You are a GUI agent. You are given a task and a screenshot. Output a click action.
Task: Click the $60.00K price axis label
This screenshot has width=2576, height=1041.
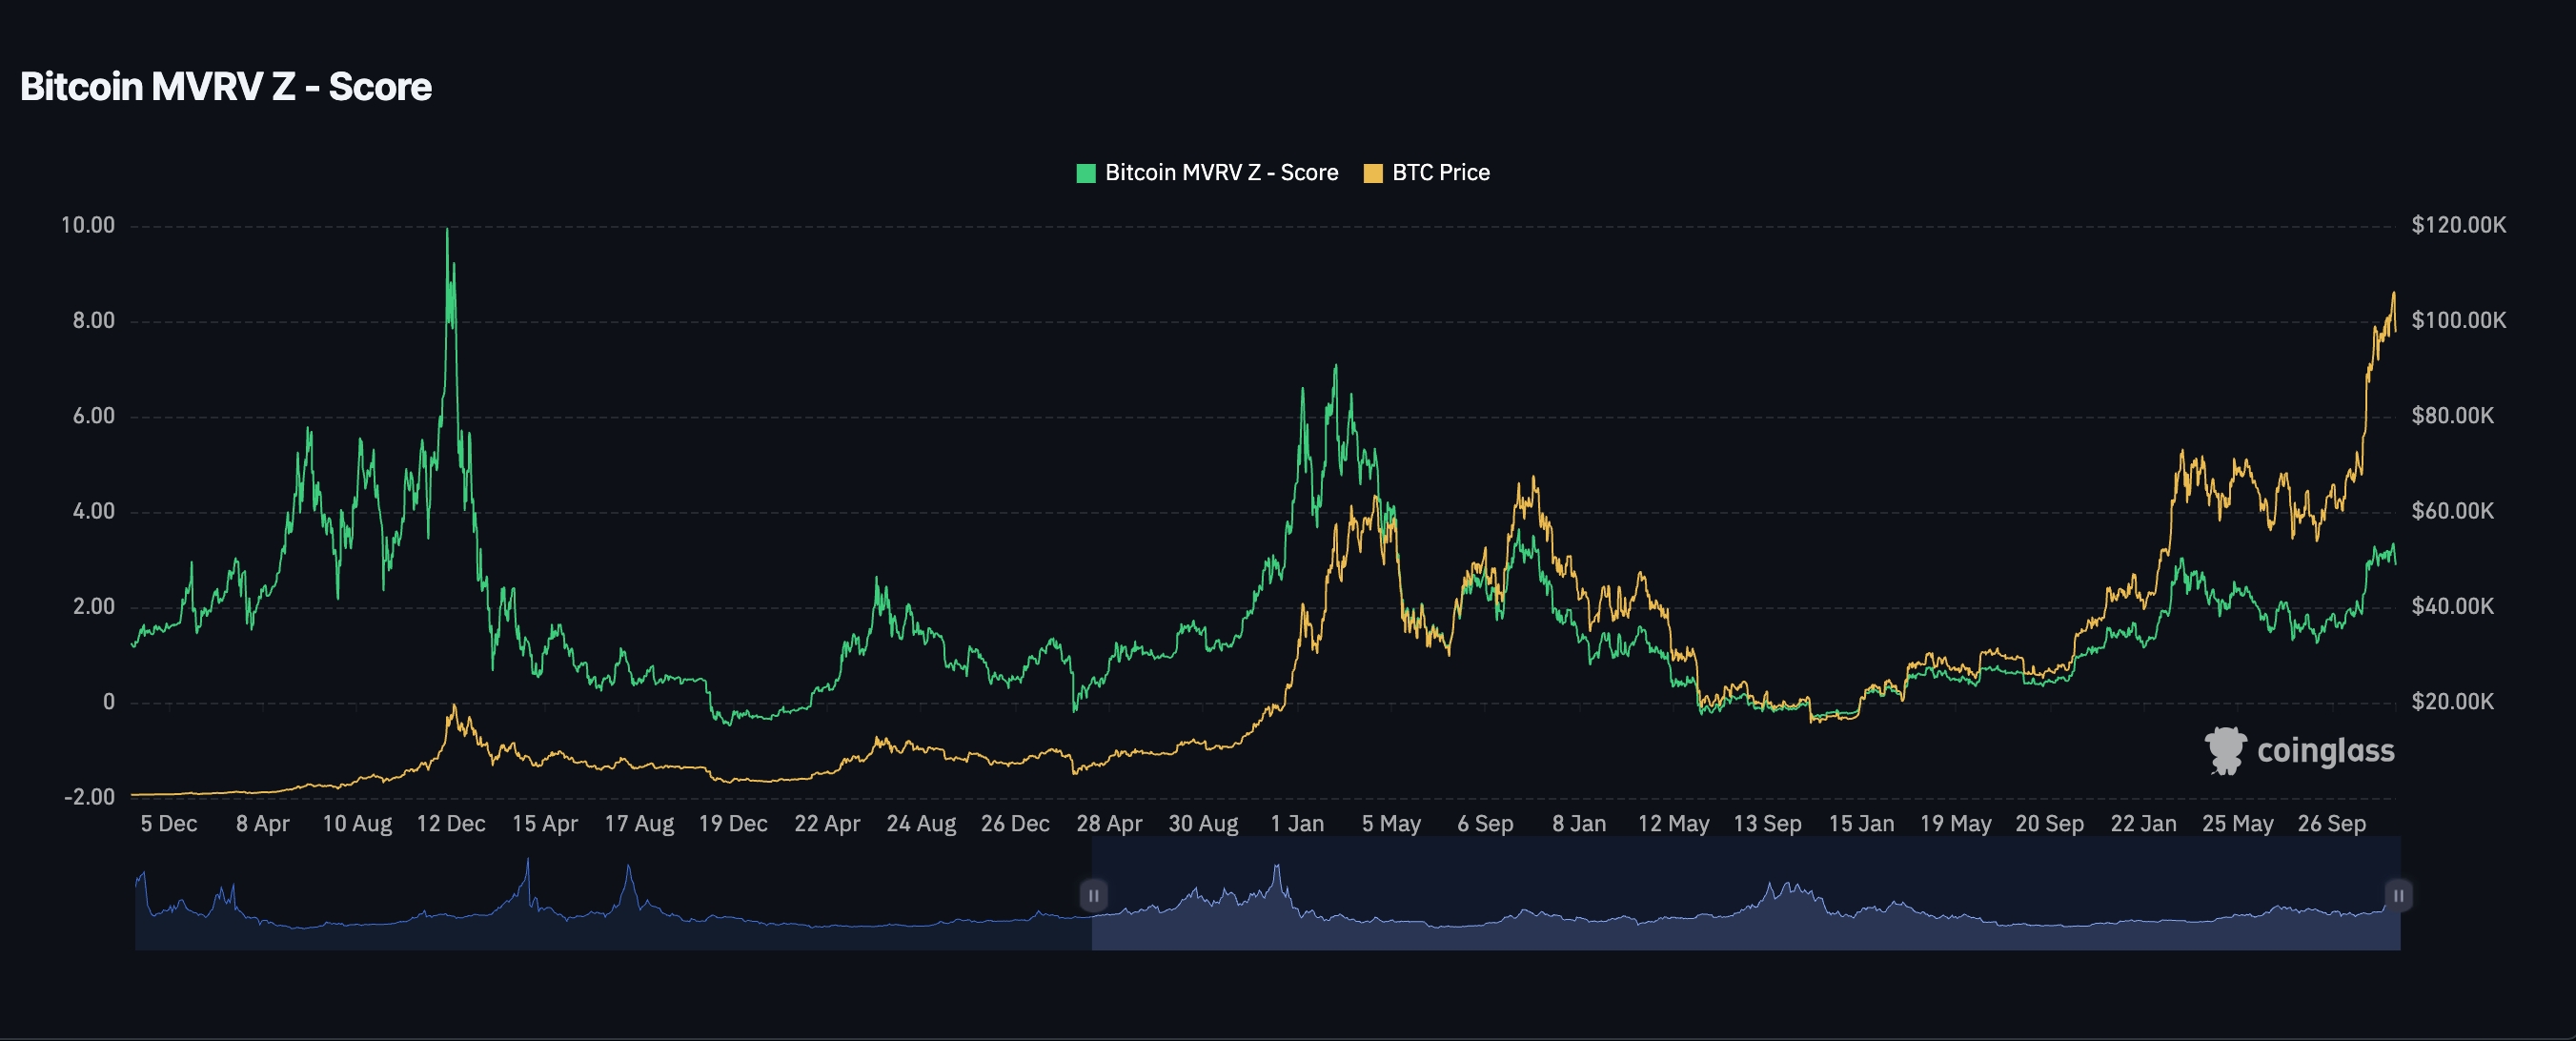tap(2453, 511)
